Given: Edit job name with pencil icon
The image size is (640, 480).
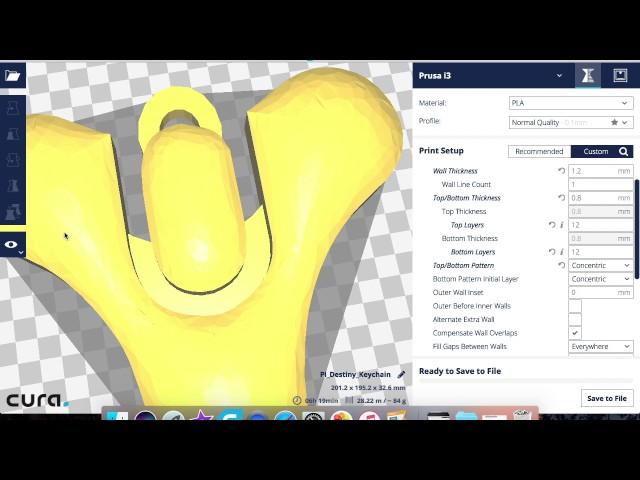Looking at the screenshot, I should (x=401, y=374).
